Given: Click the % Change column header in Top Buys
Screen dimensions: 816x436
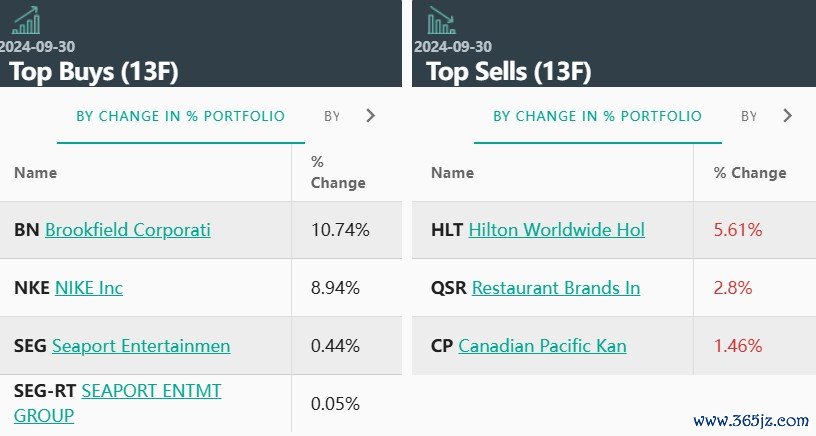Looking at the screenshot, I should click(x=338, y=173).
